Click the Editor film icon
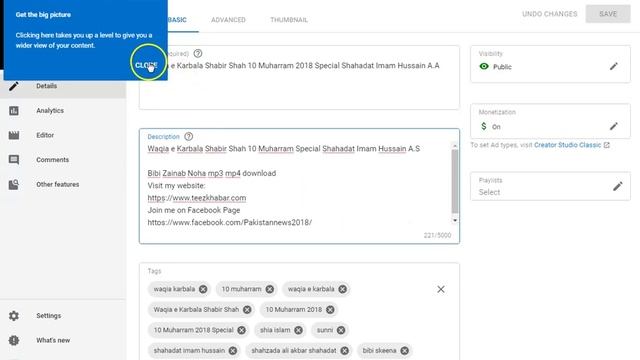Image resolution: width=640 pixels, height=360 pixels. (14, 135)
